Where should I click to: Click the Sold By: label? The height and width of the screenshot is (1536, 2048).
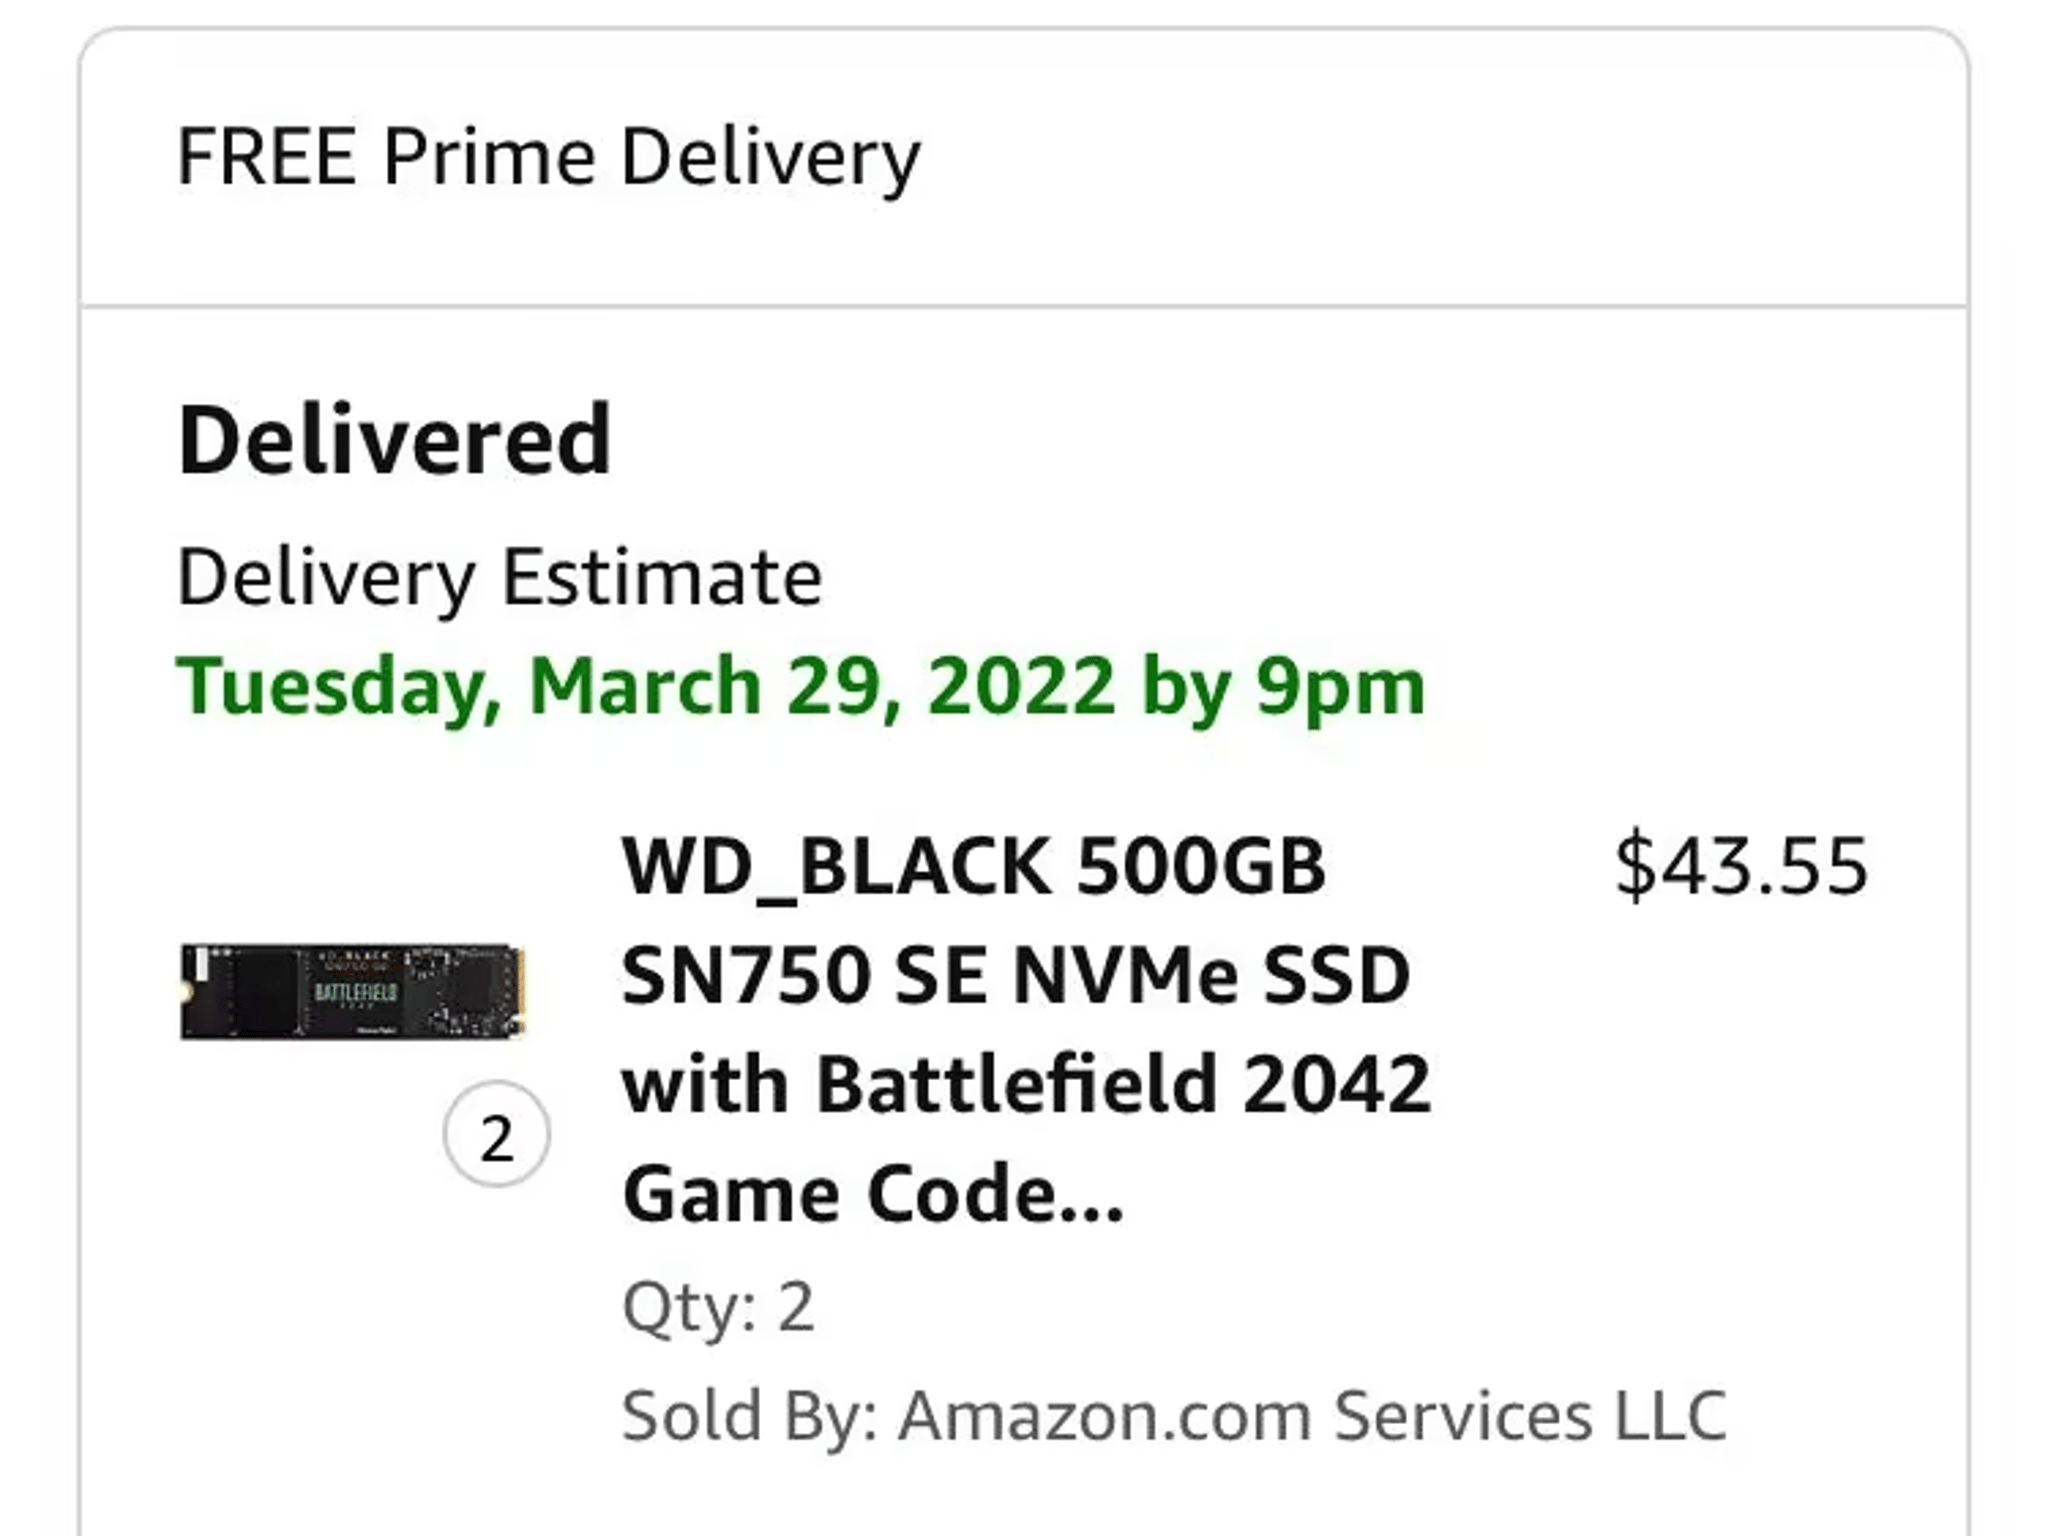tap(750, 1415)
